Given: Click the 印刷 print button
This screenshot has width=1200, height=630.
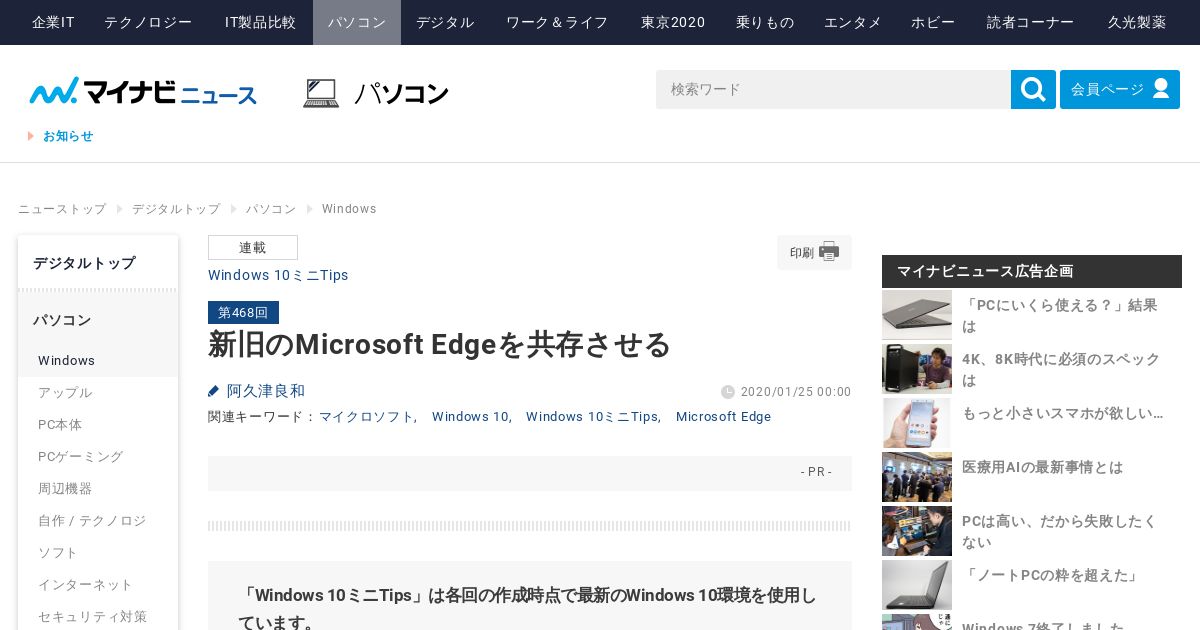Looking at the screenshot, I should coord(814,252).
